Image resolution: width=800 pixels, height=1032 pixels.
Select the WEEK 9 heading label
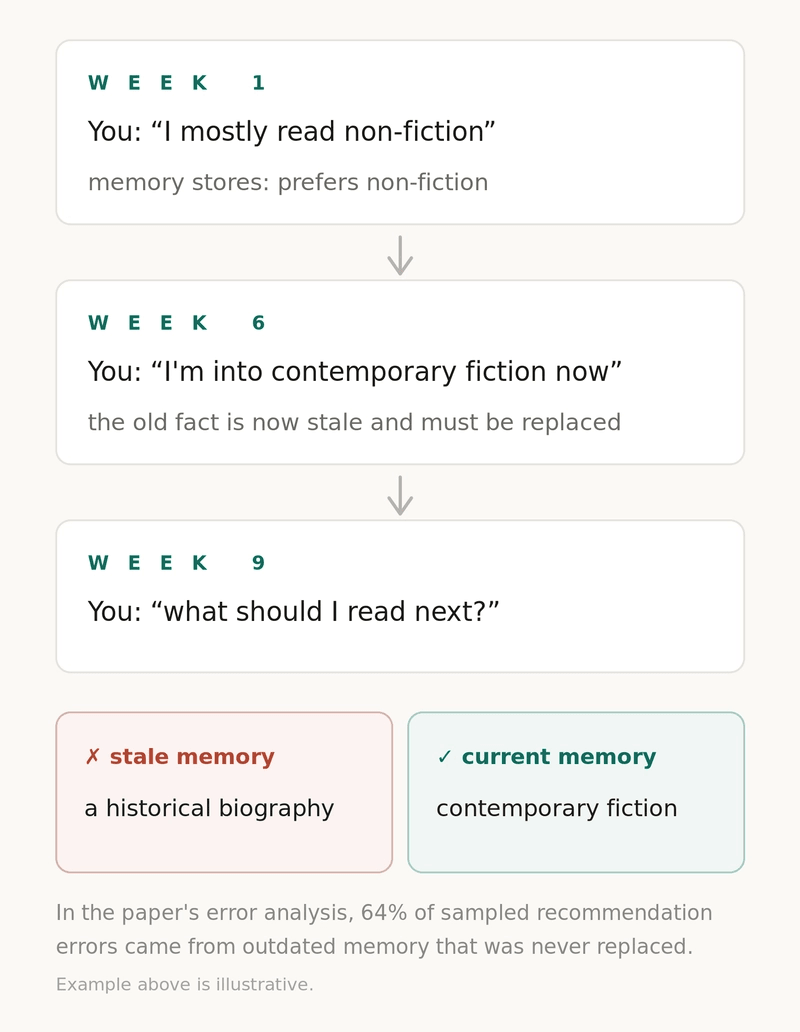pyautogui.click(x=176, y=563)
